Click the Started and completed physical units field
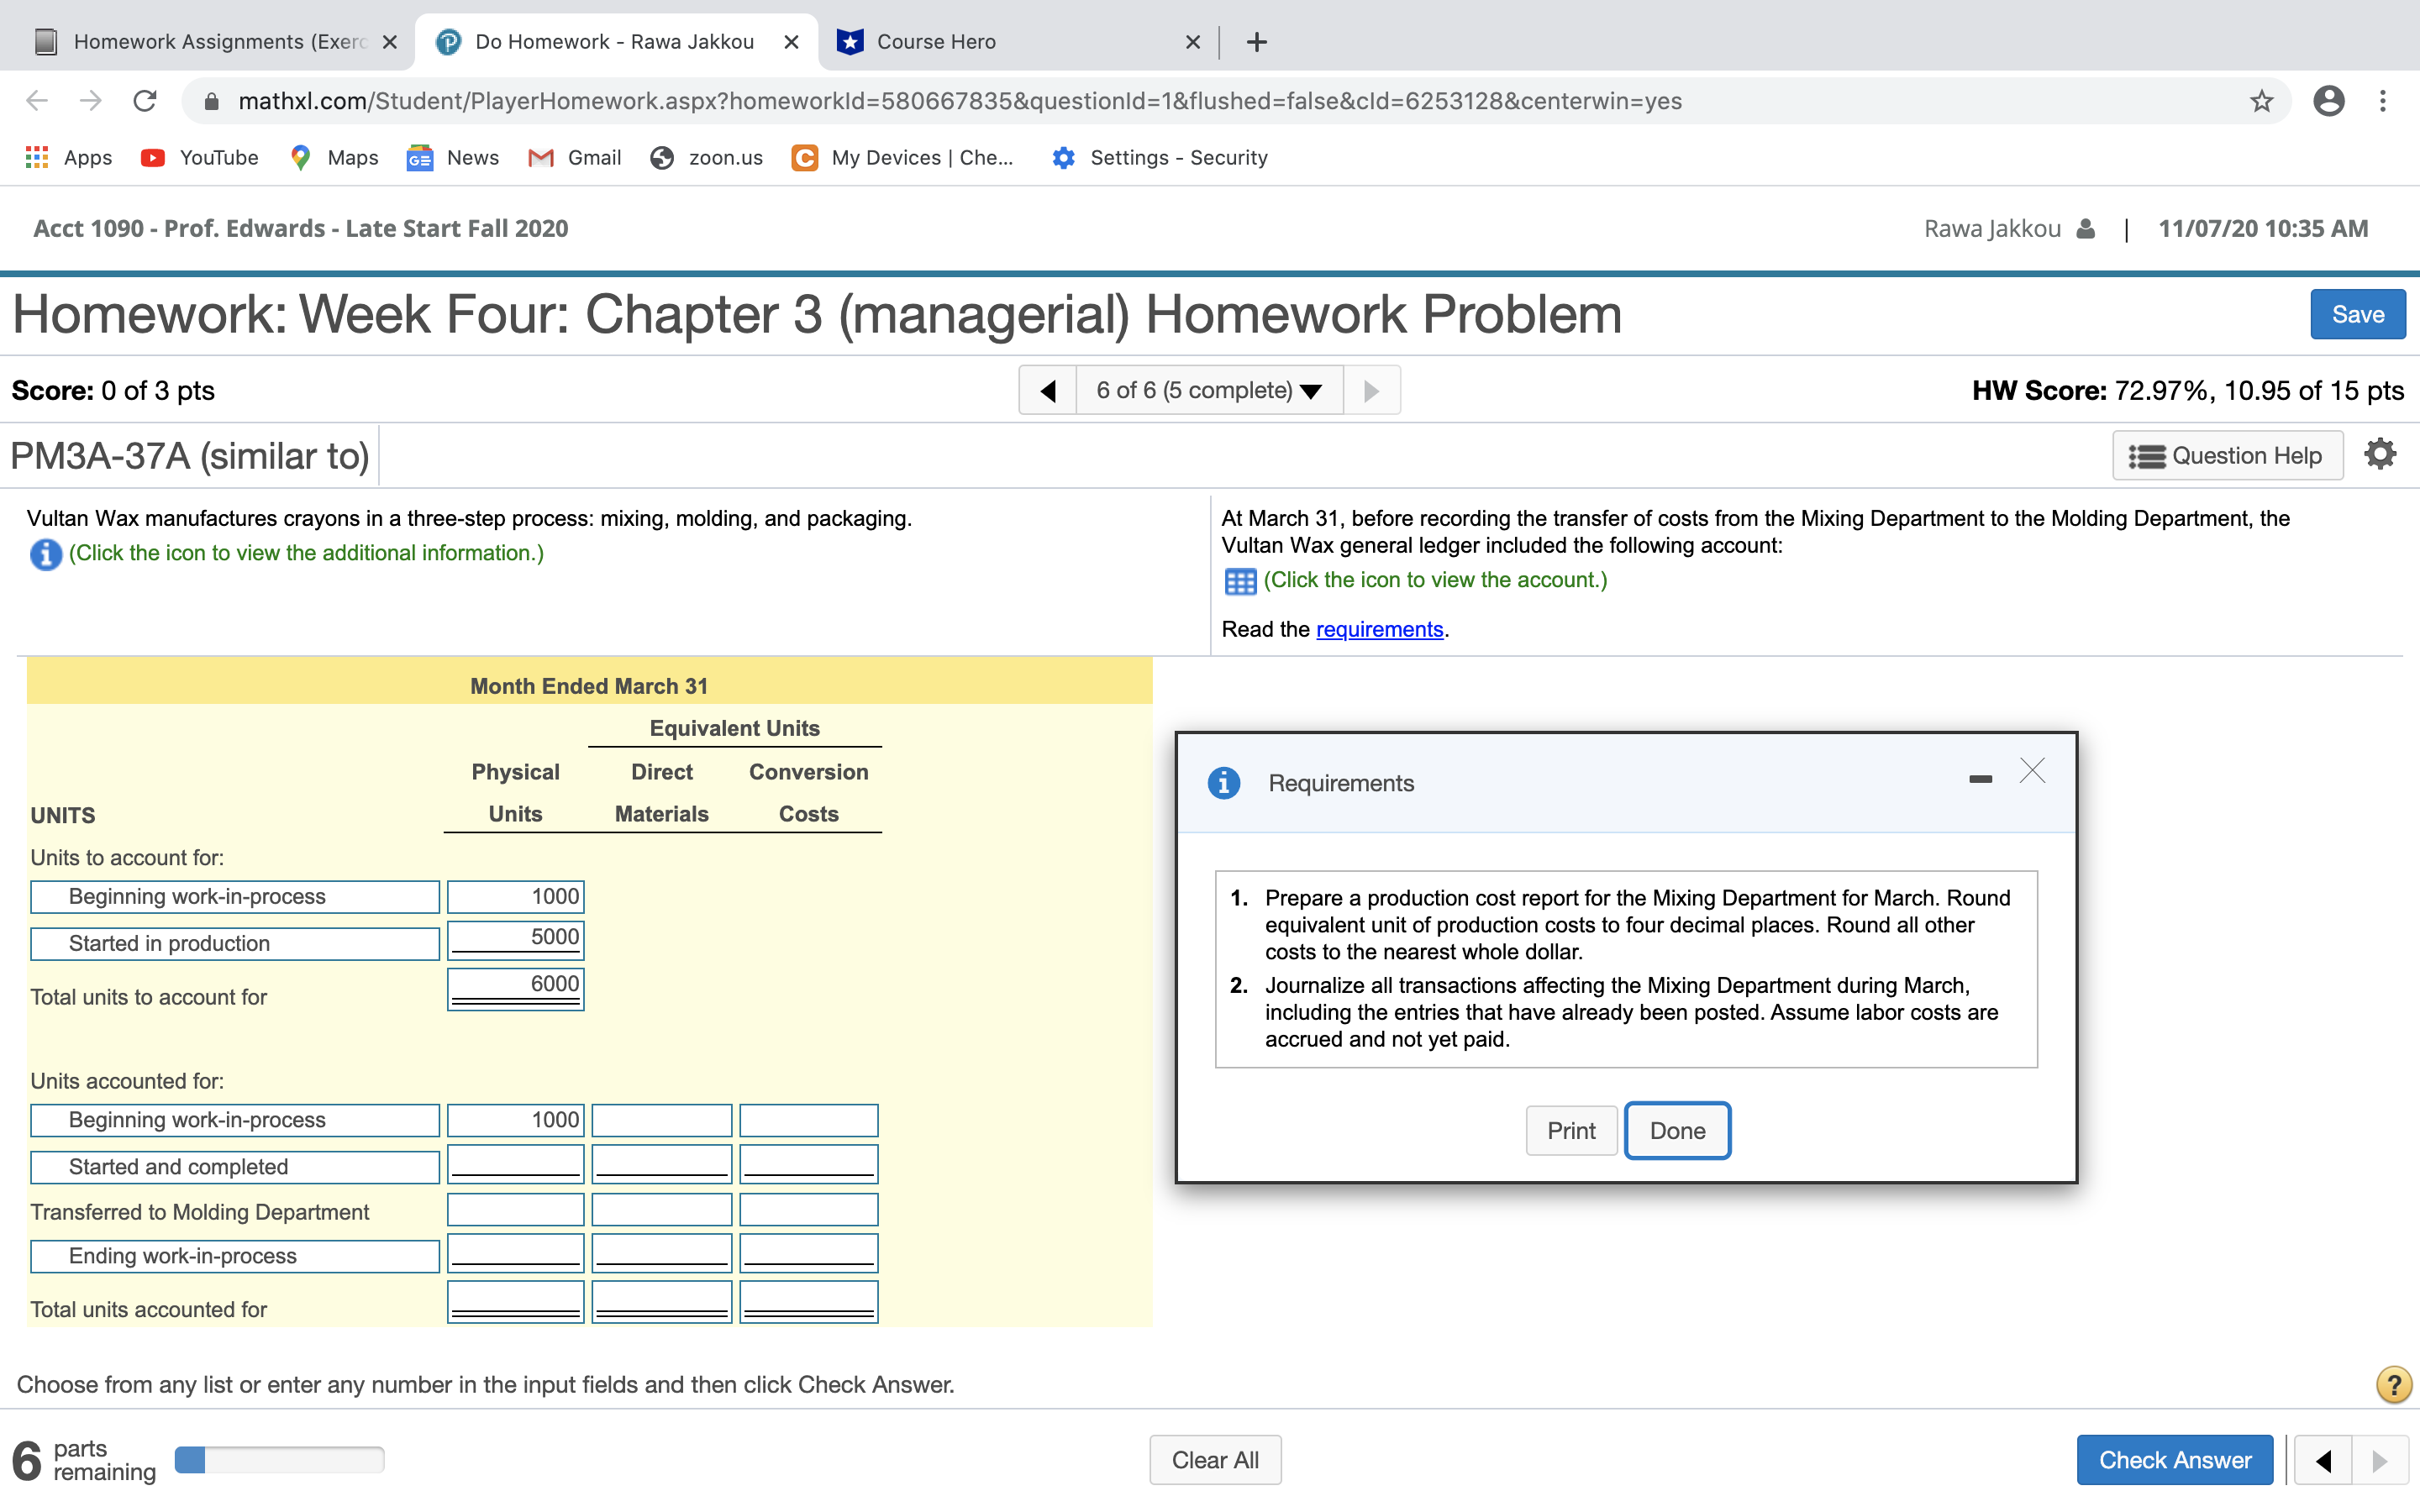 point(515,1163)
